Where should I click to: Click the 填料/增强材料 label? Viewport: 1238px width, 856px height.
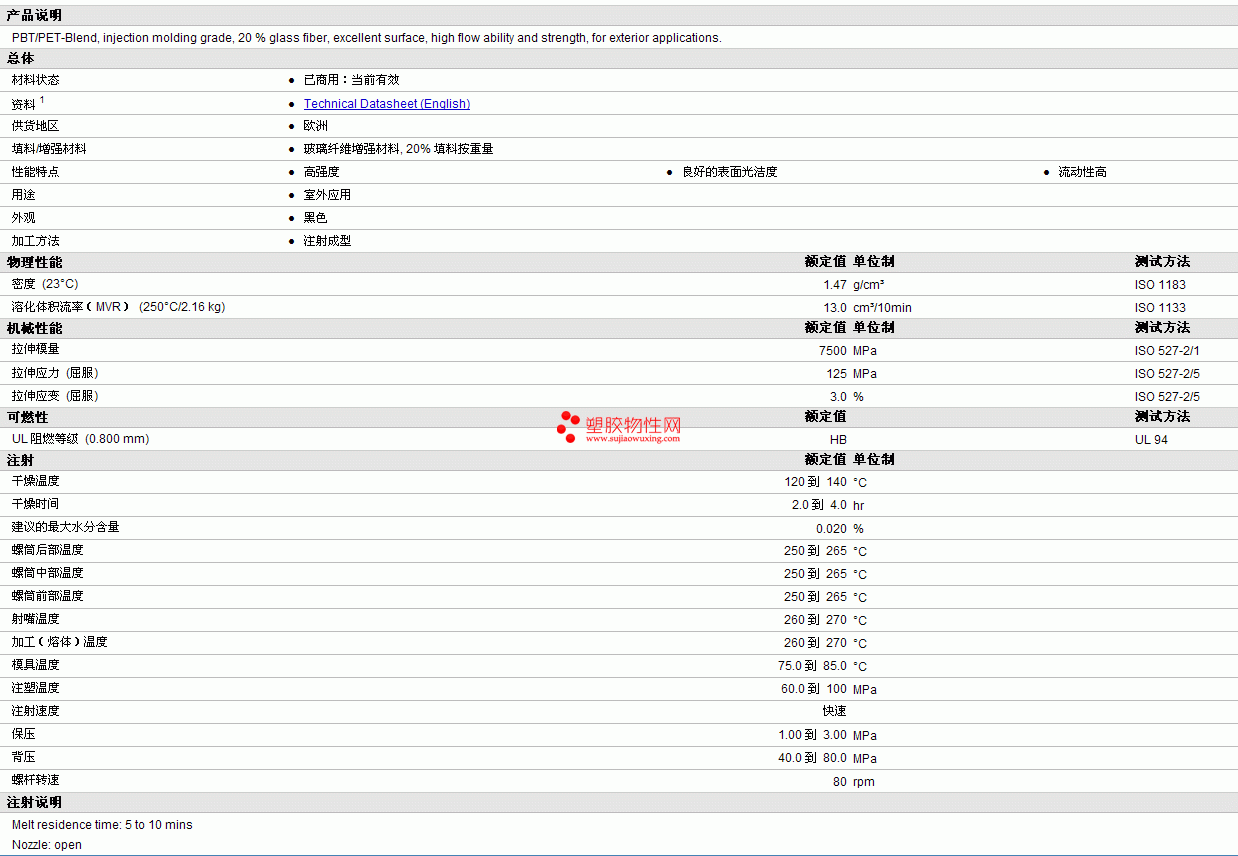point(49,149)
